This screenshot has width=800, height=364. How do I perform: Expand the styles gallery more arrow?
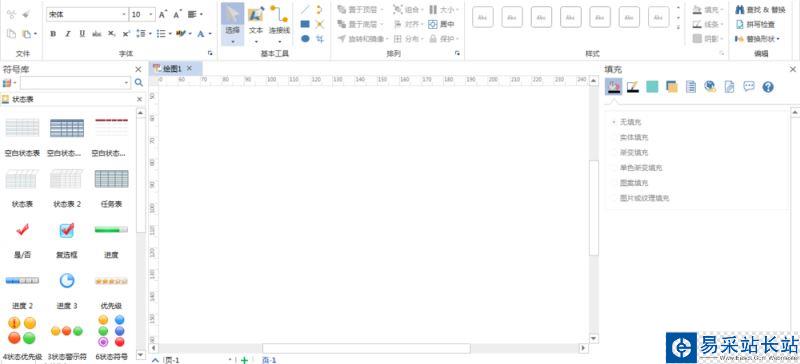(x=678, y=27)
